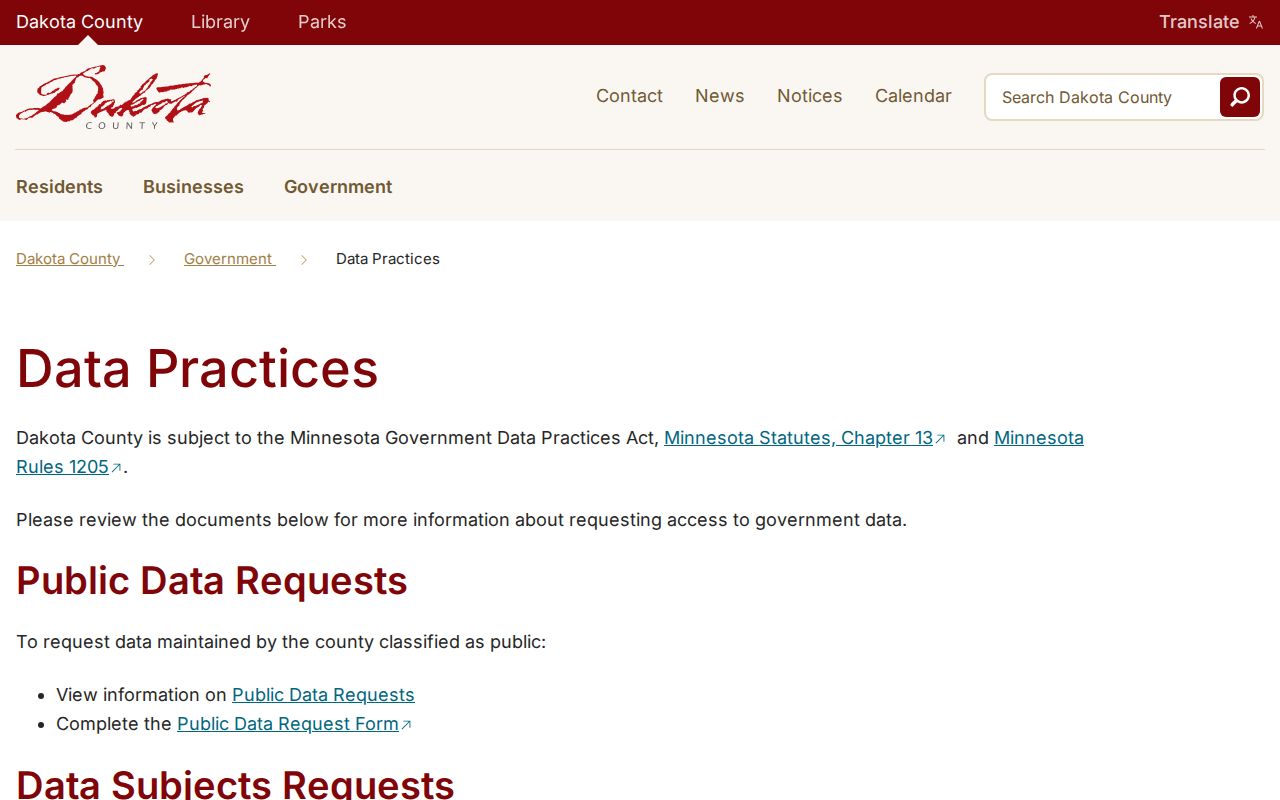Click the Data Subjects Requests heading
This screenshot has width=1280, height=800.
click(235, 783)
